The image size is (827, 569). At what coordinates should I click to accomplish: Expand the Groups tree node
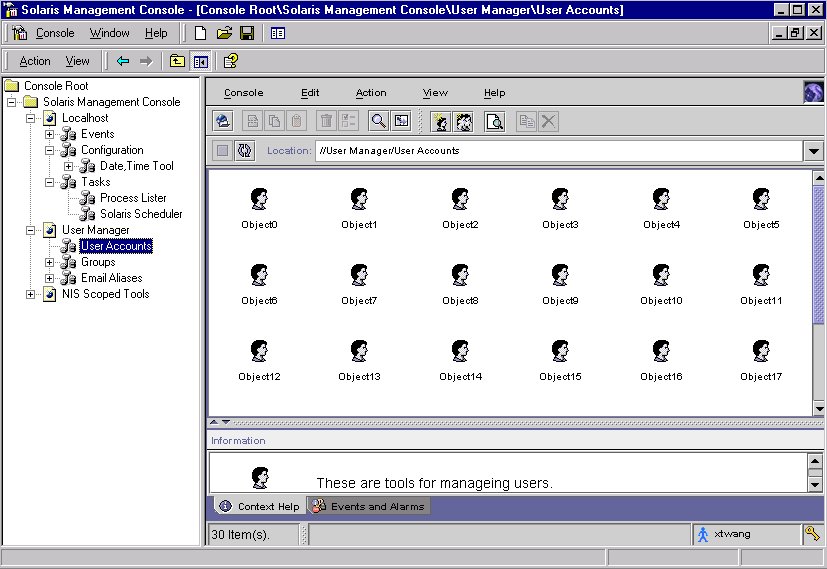tap(50, 262)
